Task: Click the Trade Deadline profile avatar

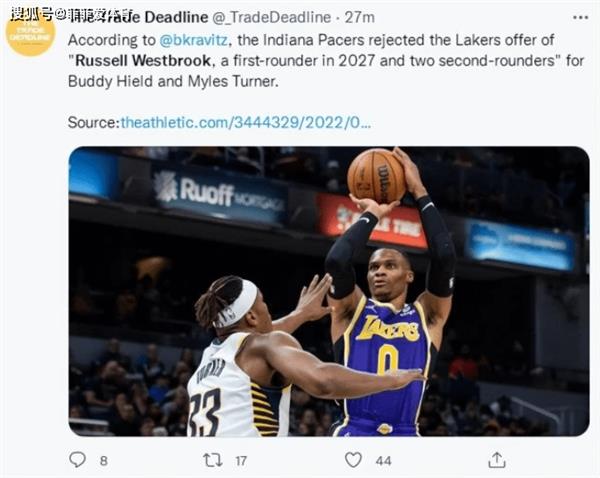Action: 30,32
